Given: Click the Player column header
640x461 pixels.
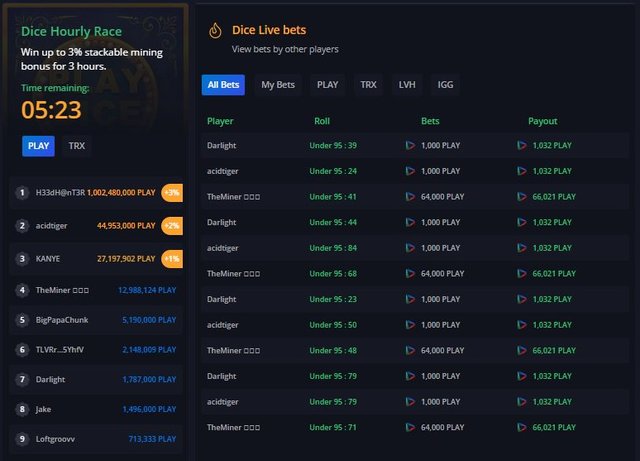Looking at the screenshot, I should 220,121.
